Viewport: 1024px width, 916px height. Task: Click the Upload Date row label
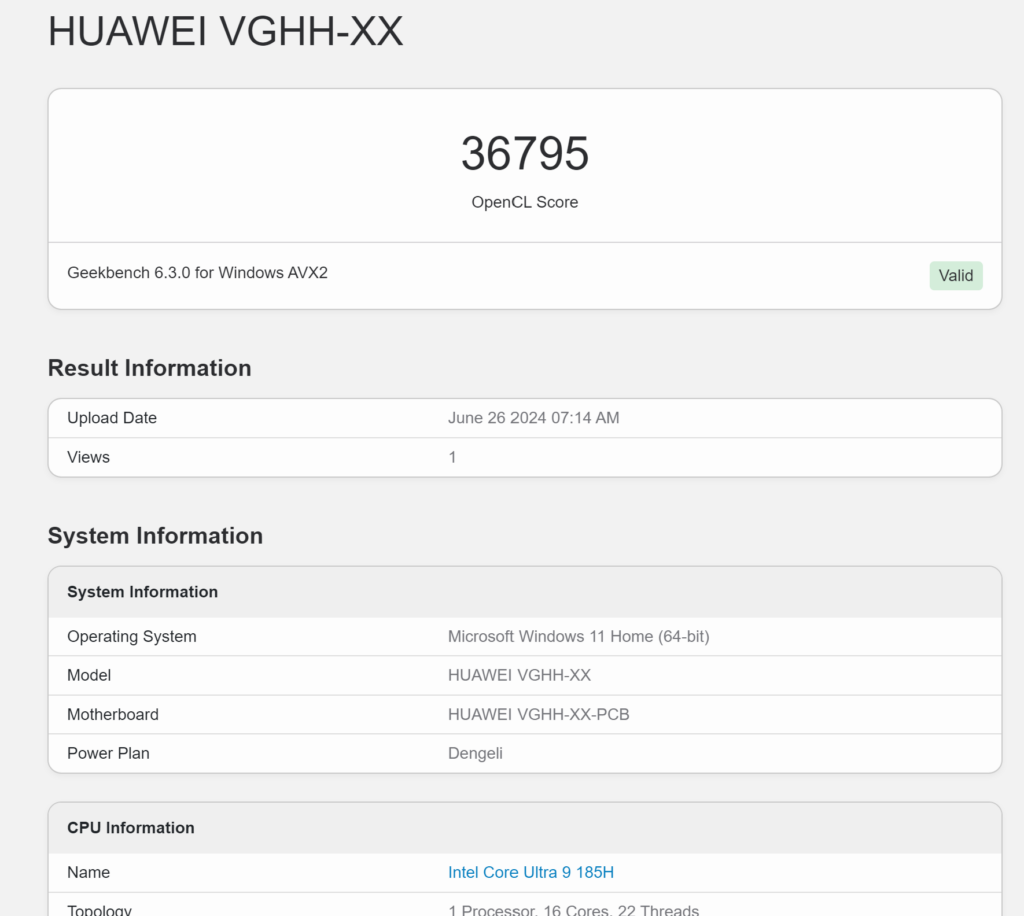(112, 418)
